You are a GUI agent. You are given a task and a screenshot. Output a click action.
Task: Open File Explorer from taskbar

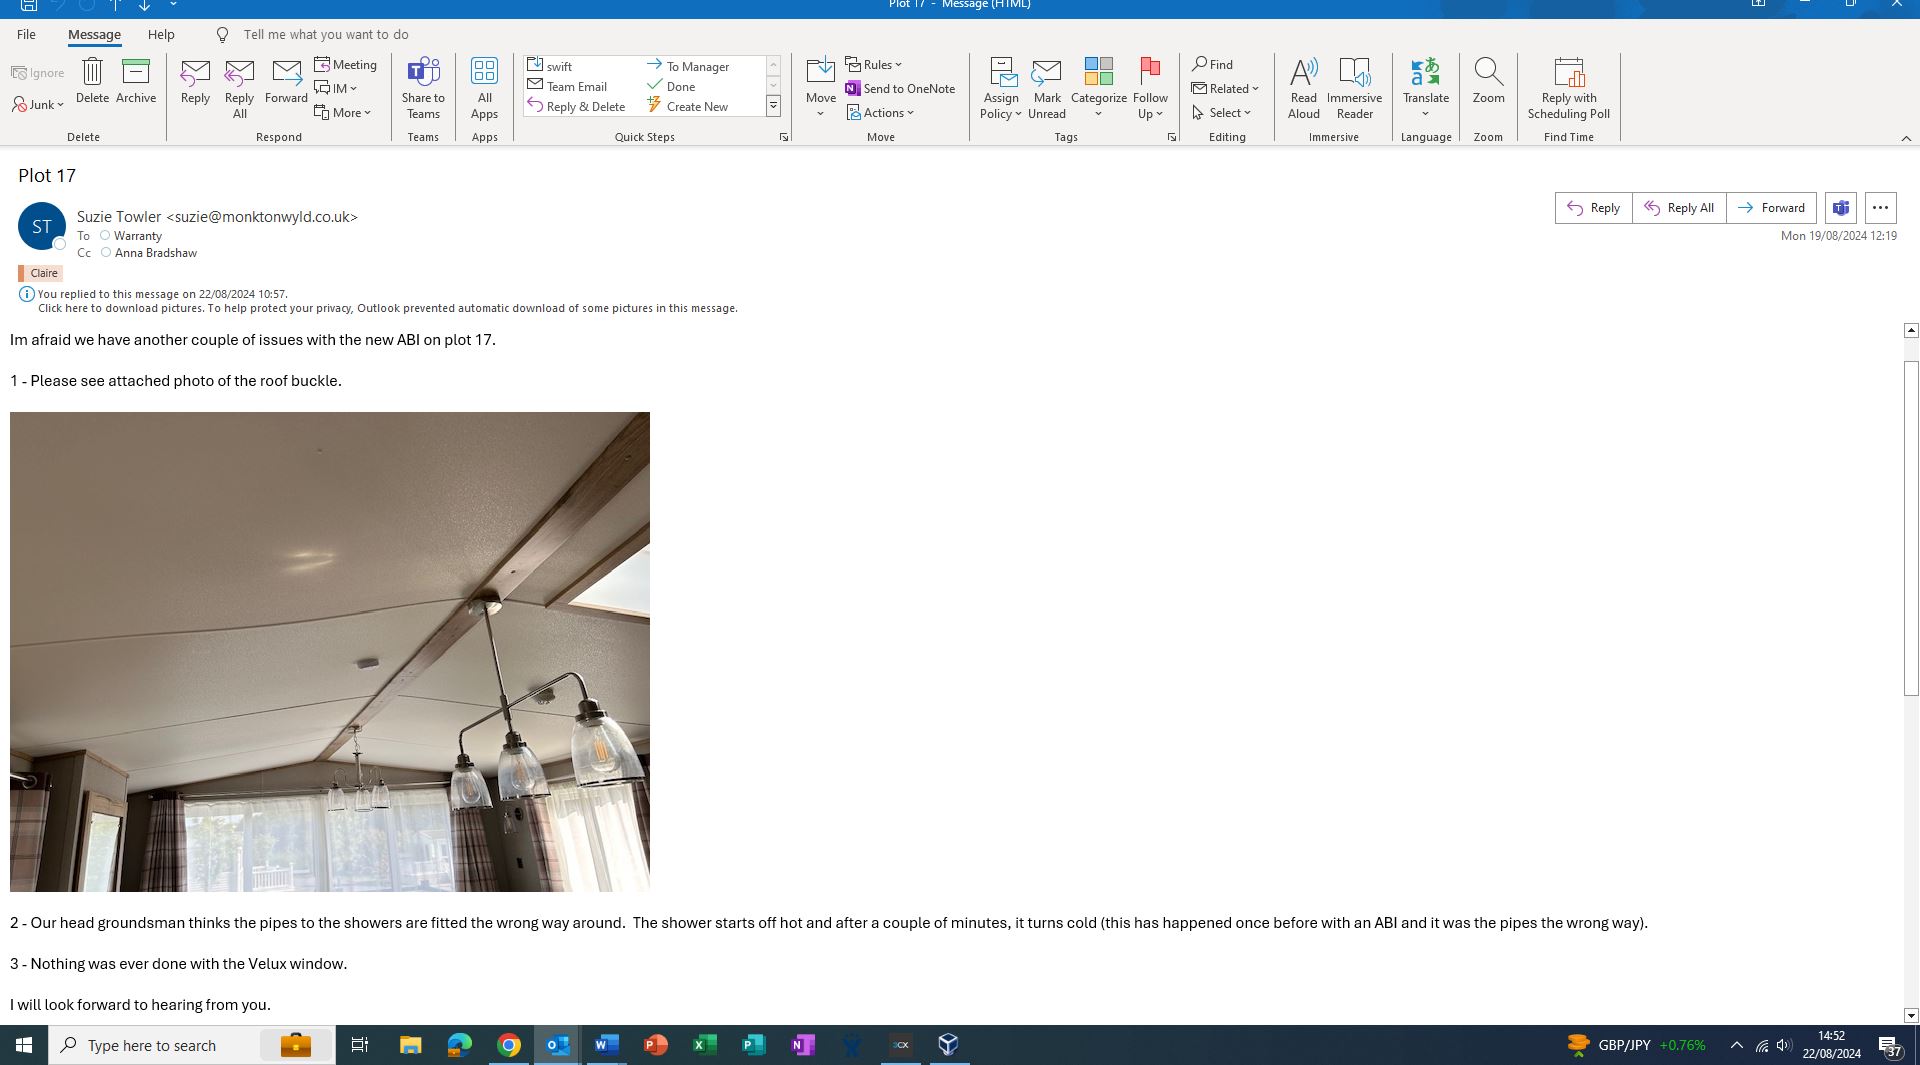(410, 1045)
